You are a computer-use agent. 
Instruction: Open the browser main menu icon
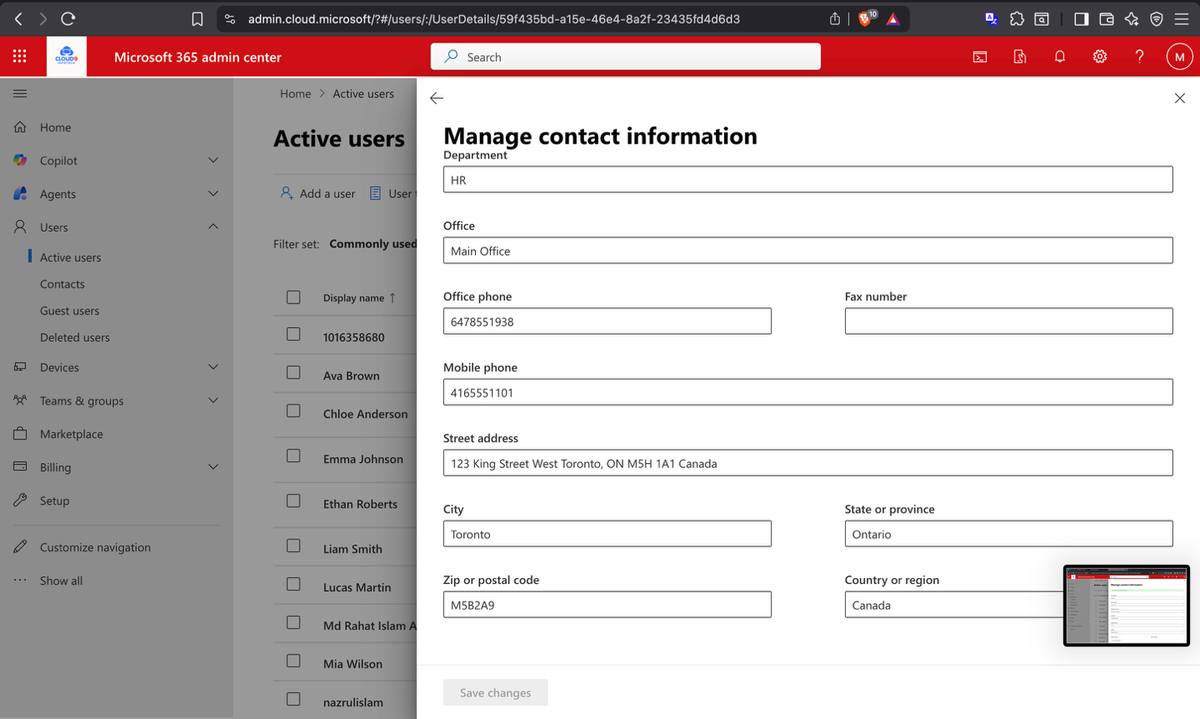click(x=1181, y=18)
